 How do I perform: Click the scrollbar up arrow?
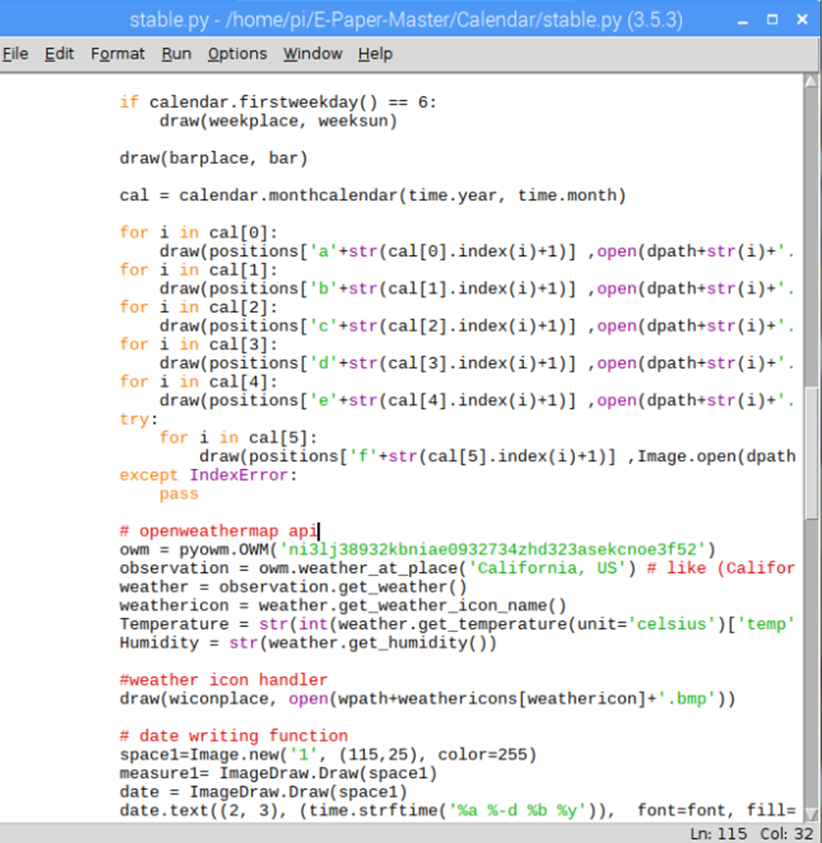tap(812, 83)
